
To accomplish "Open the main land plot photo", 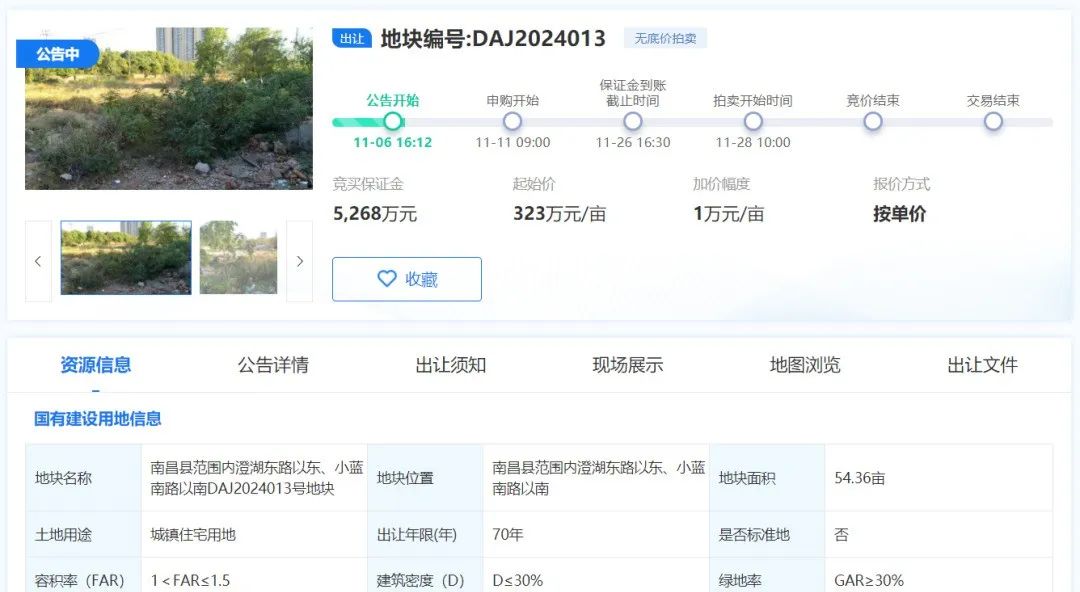I will pos(169,108).
